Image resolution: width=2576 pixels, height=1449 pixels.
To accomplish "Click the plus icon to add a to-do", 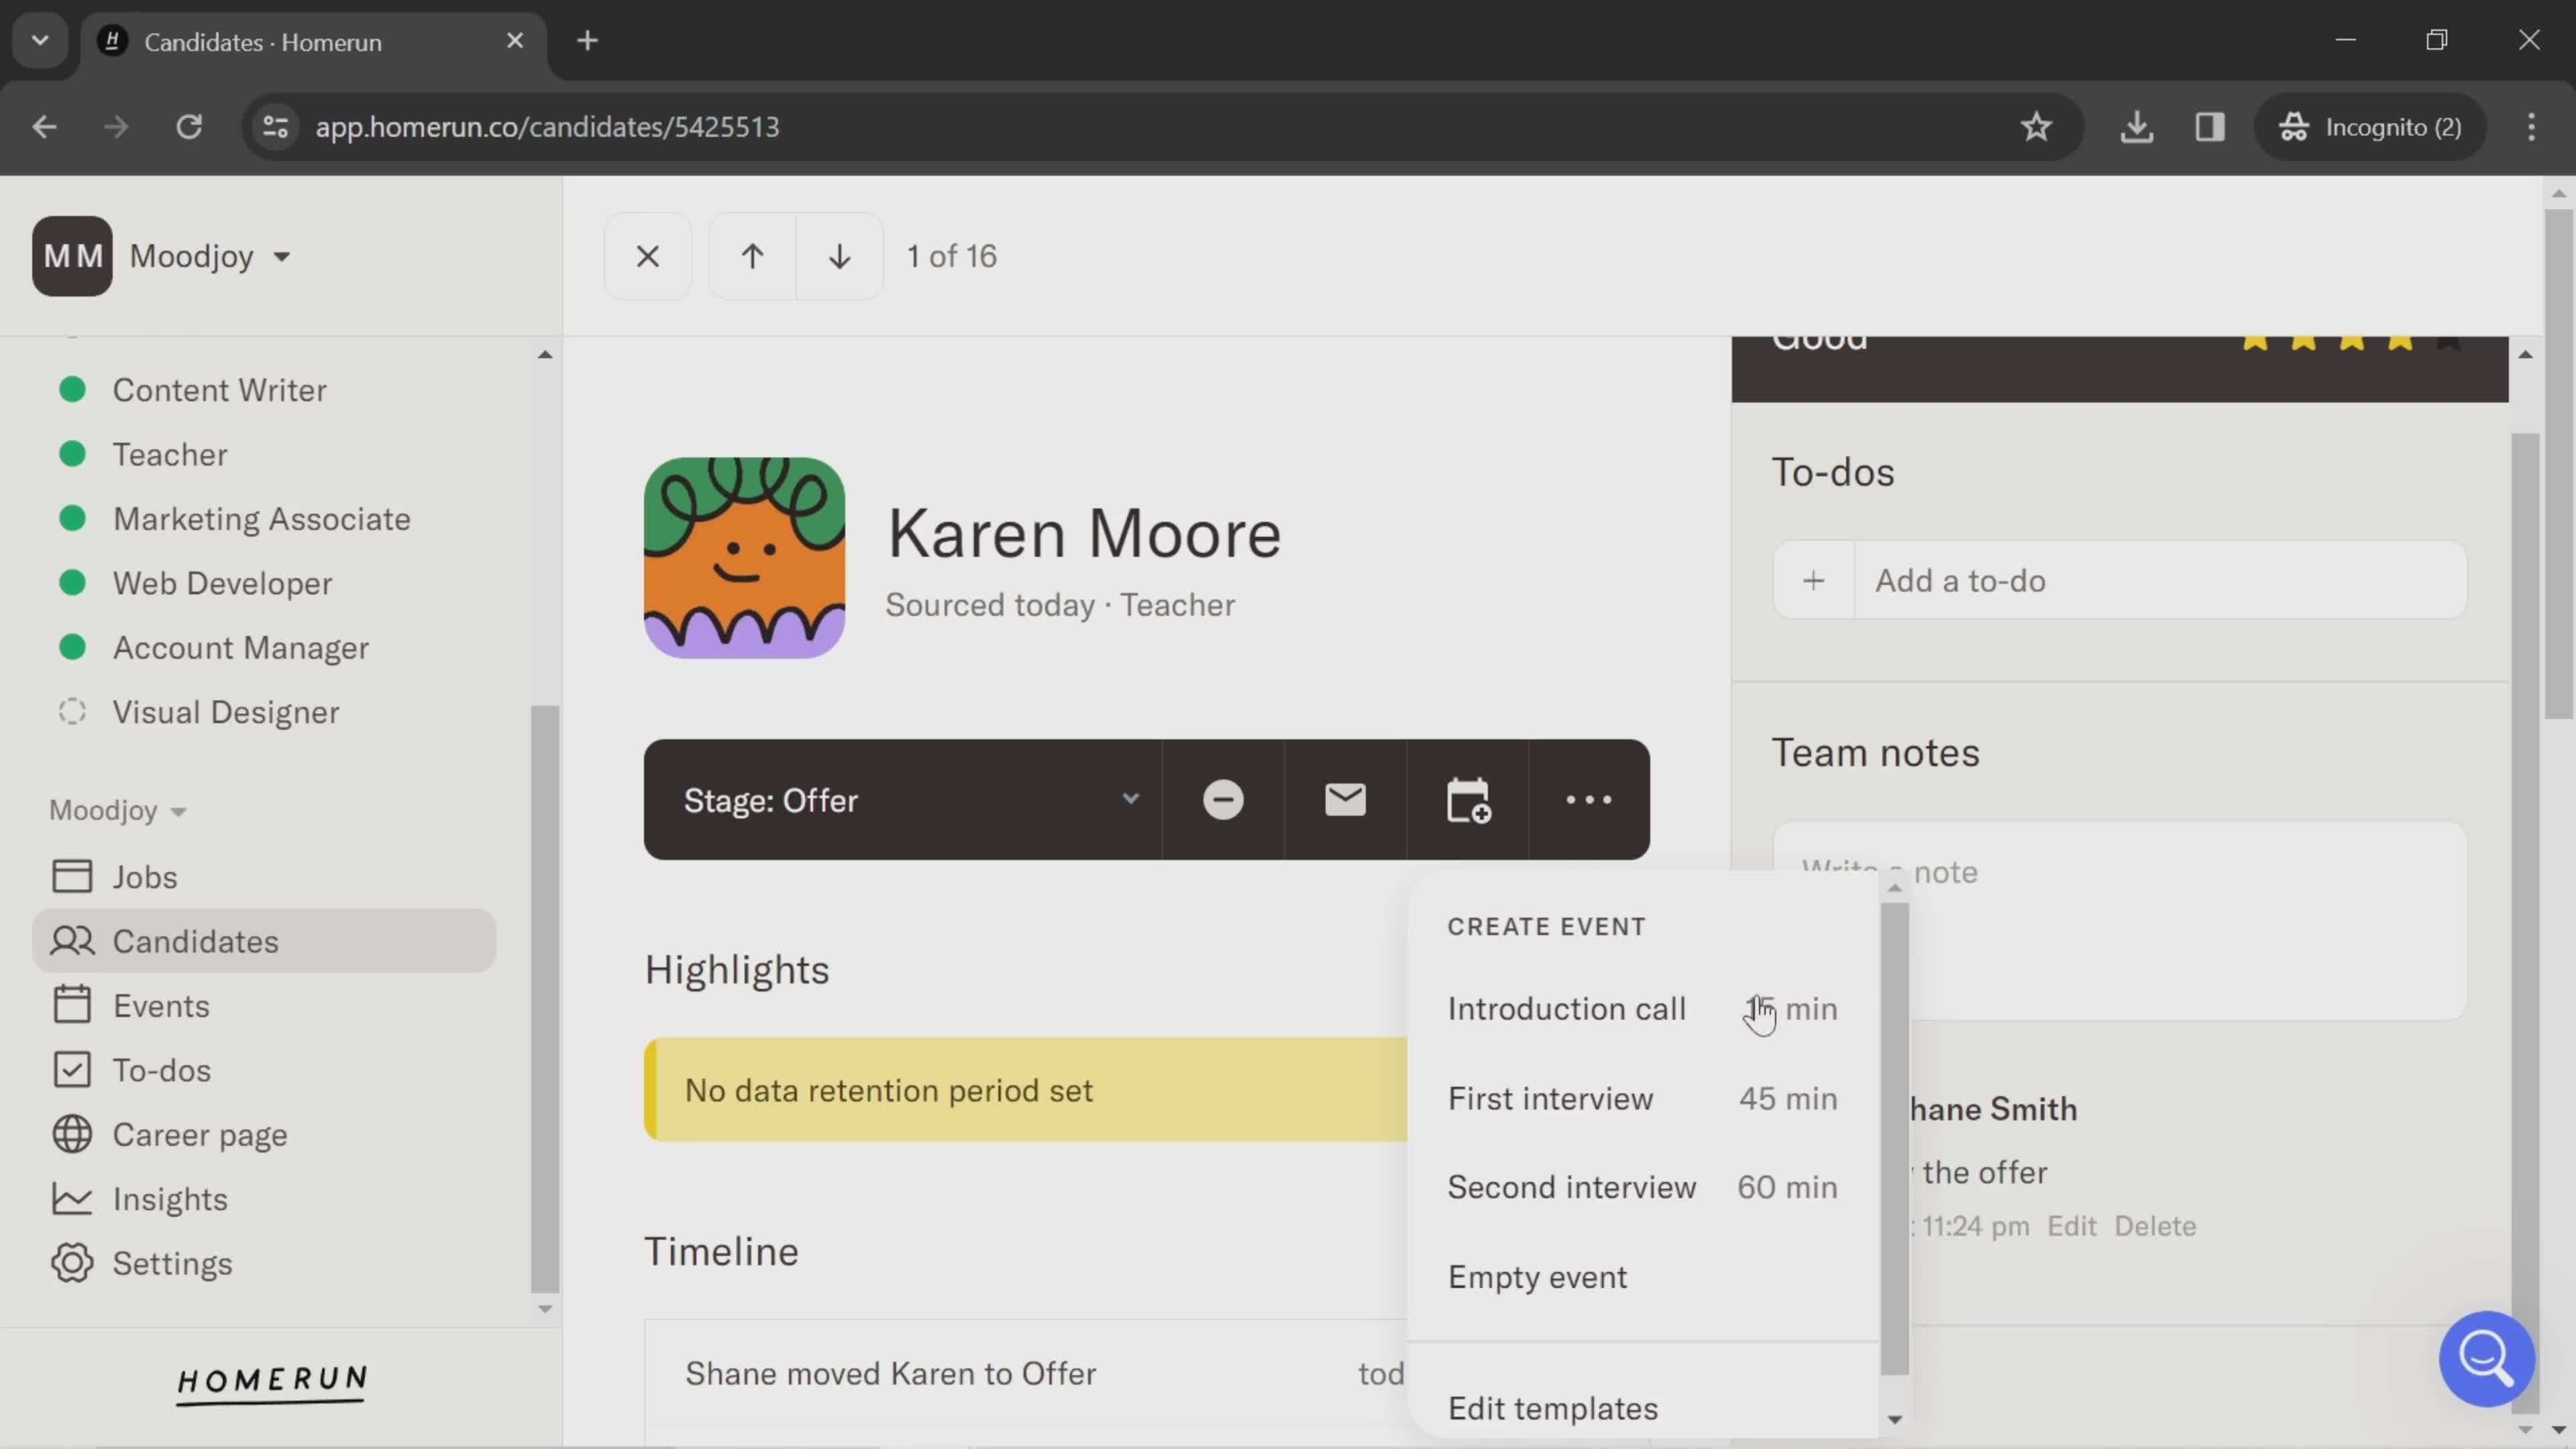I will tap(1814, 580).
